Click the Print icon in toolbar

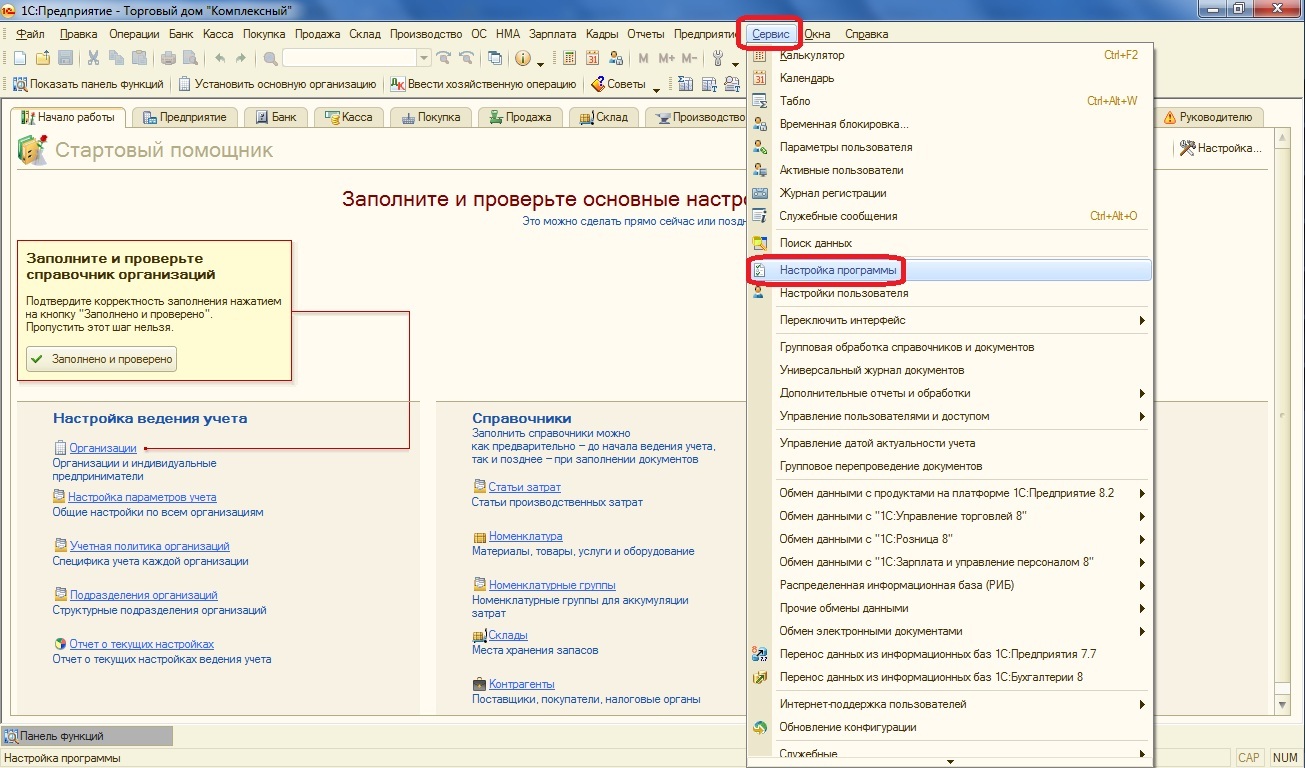(x=168, y=58)
